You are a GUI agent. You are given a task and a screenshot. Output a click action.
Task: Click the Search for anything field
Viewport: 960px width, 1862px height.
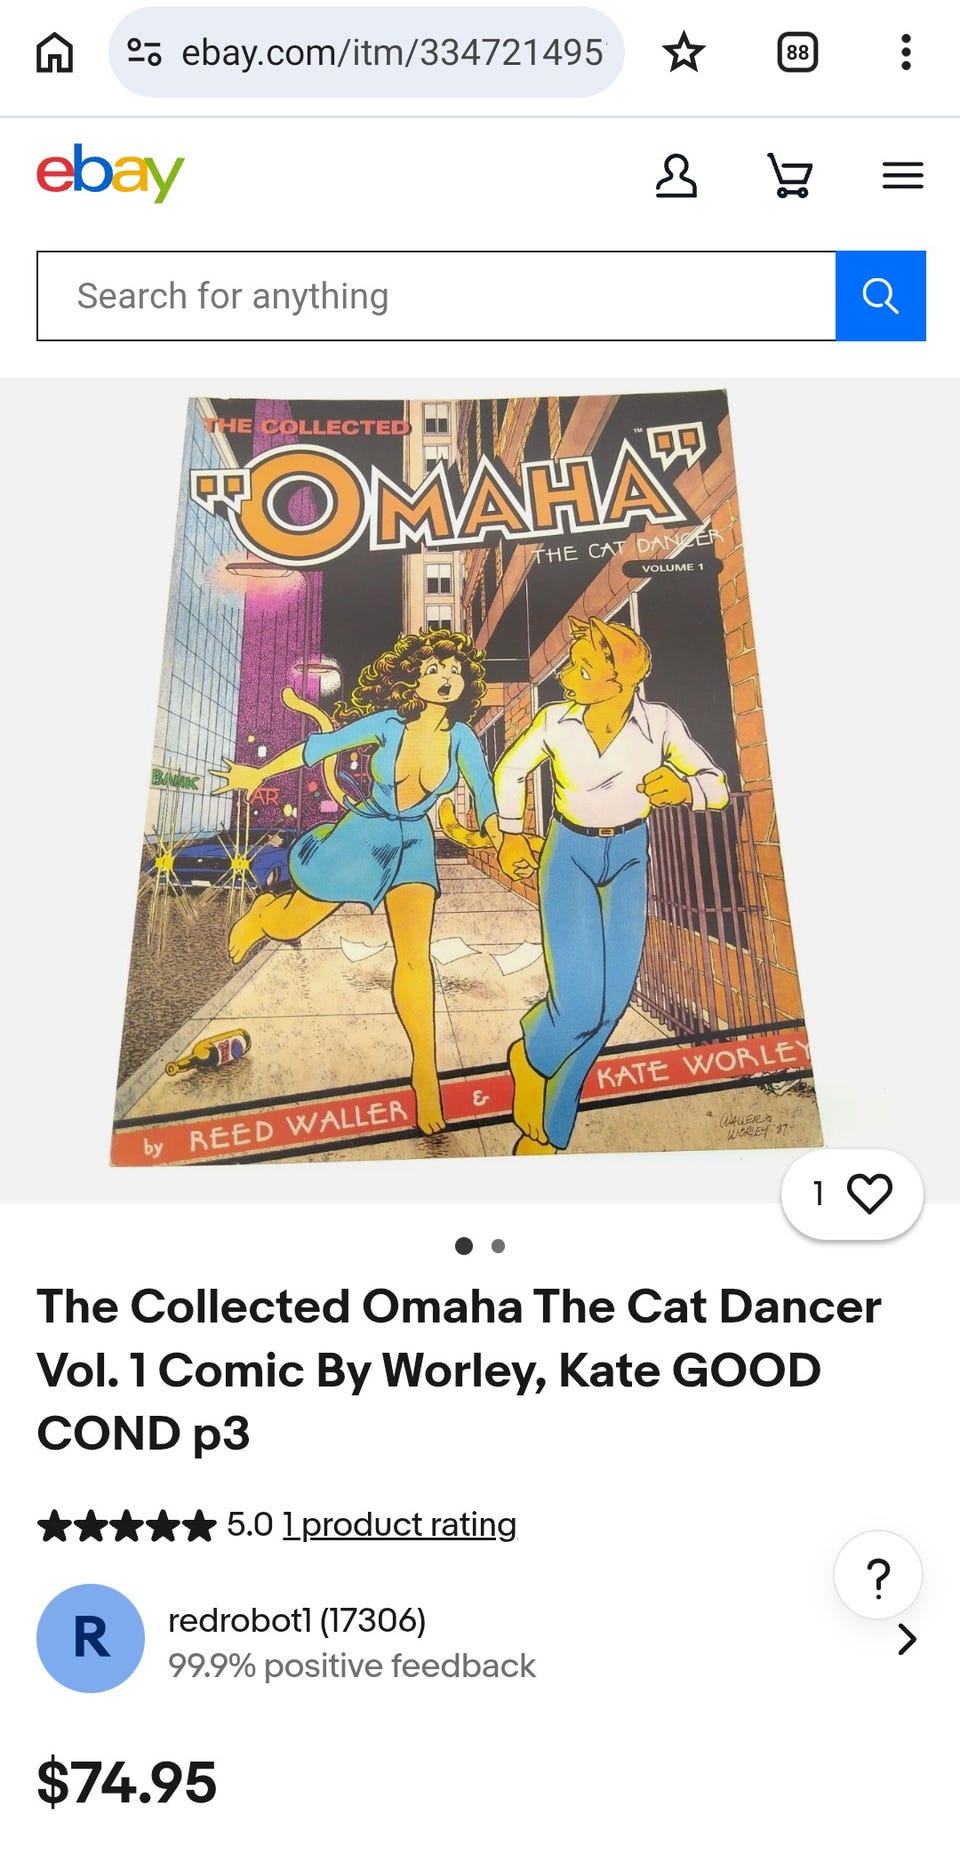[436, 296]
